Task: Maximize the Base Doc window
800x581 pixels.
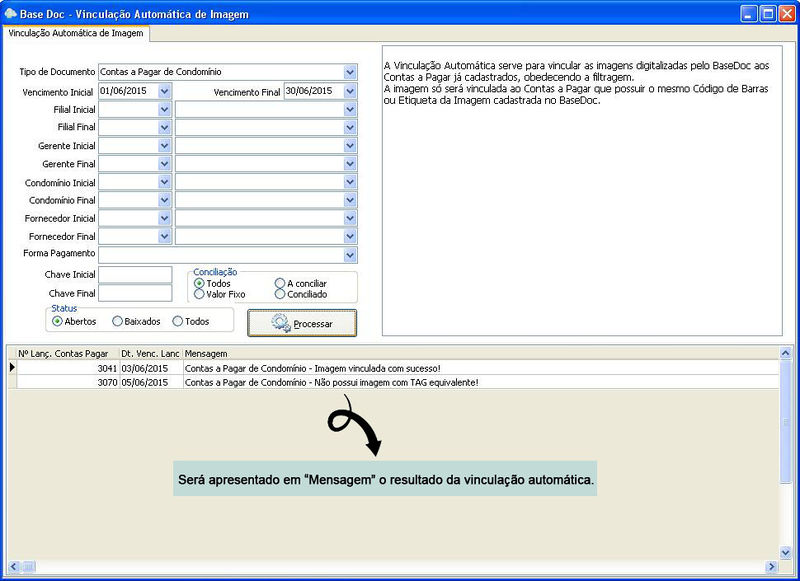Action: (768, 14)
